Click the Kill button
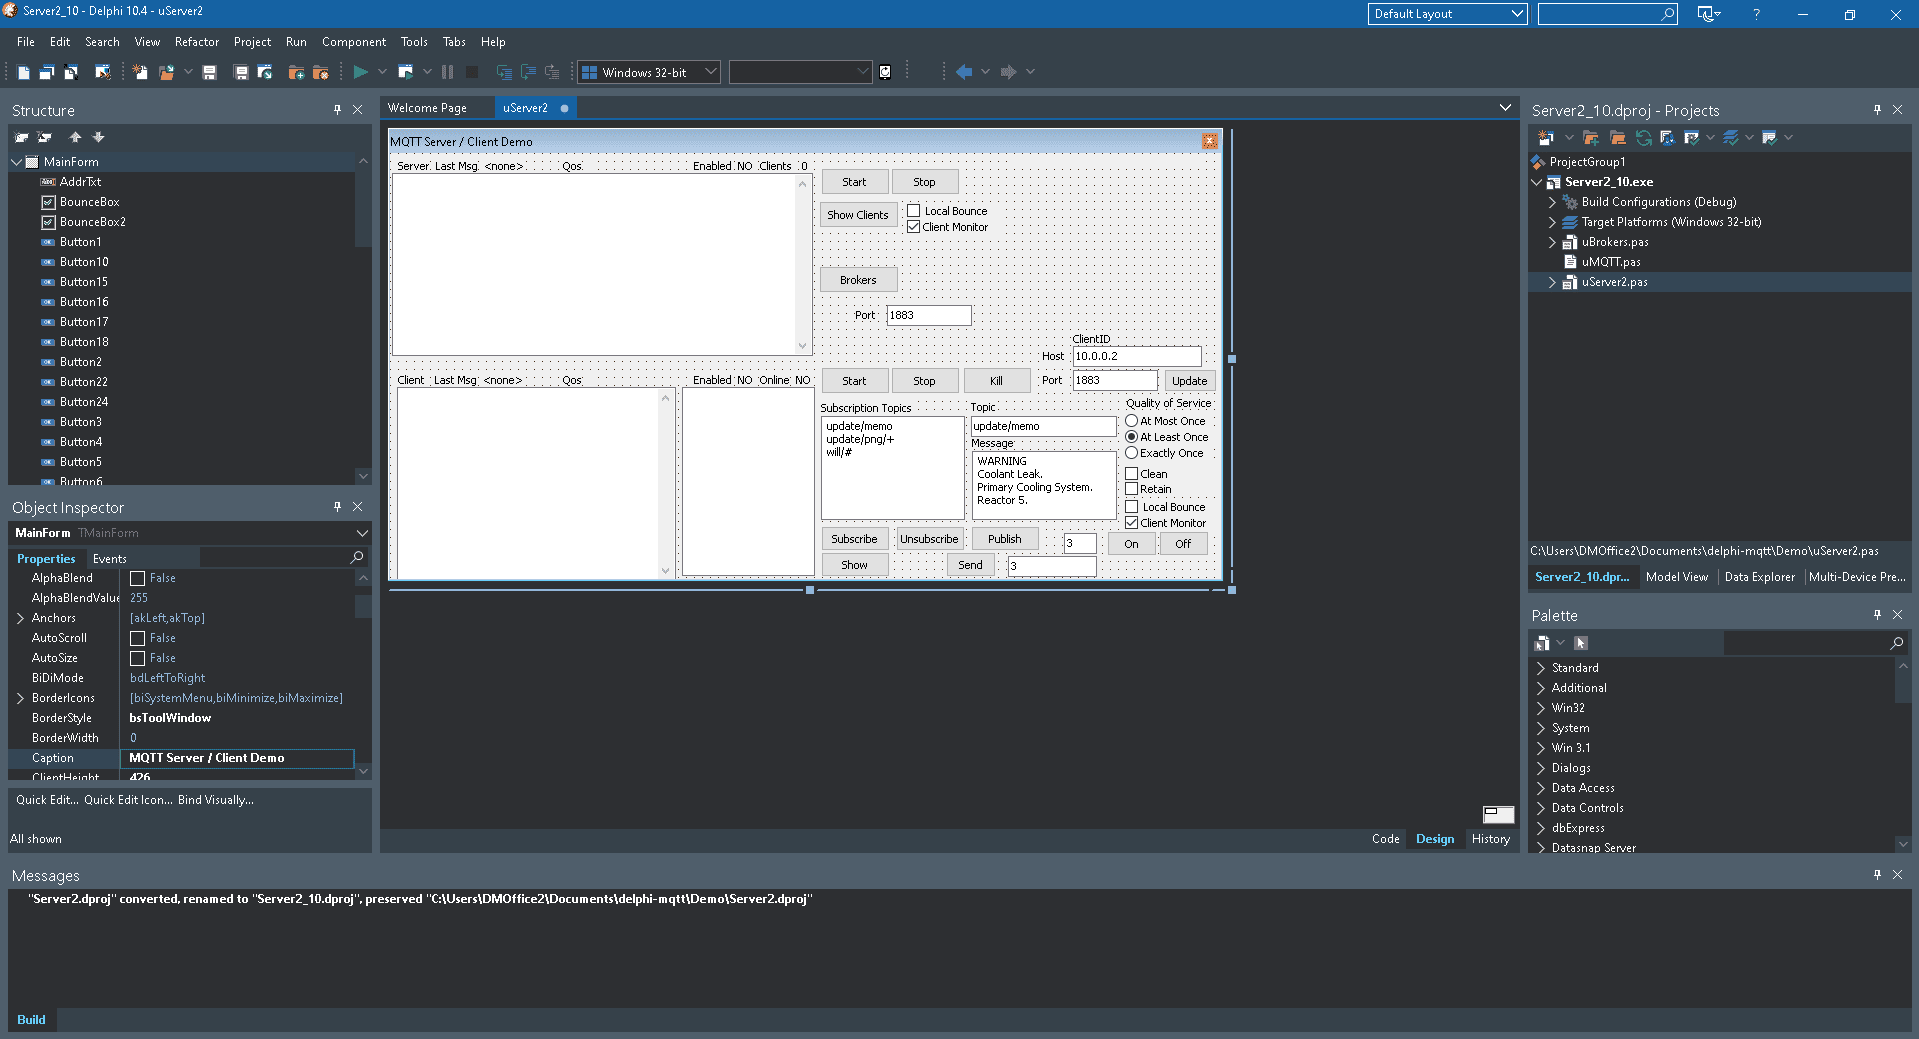Image resolution: width=1919 pixels, height=1039 pixels. point(996,381)
